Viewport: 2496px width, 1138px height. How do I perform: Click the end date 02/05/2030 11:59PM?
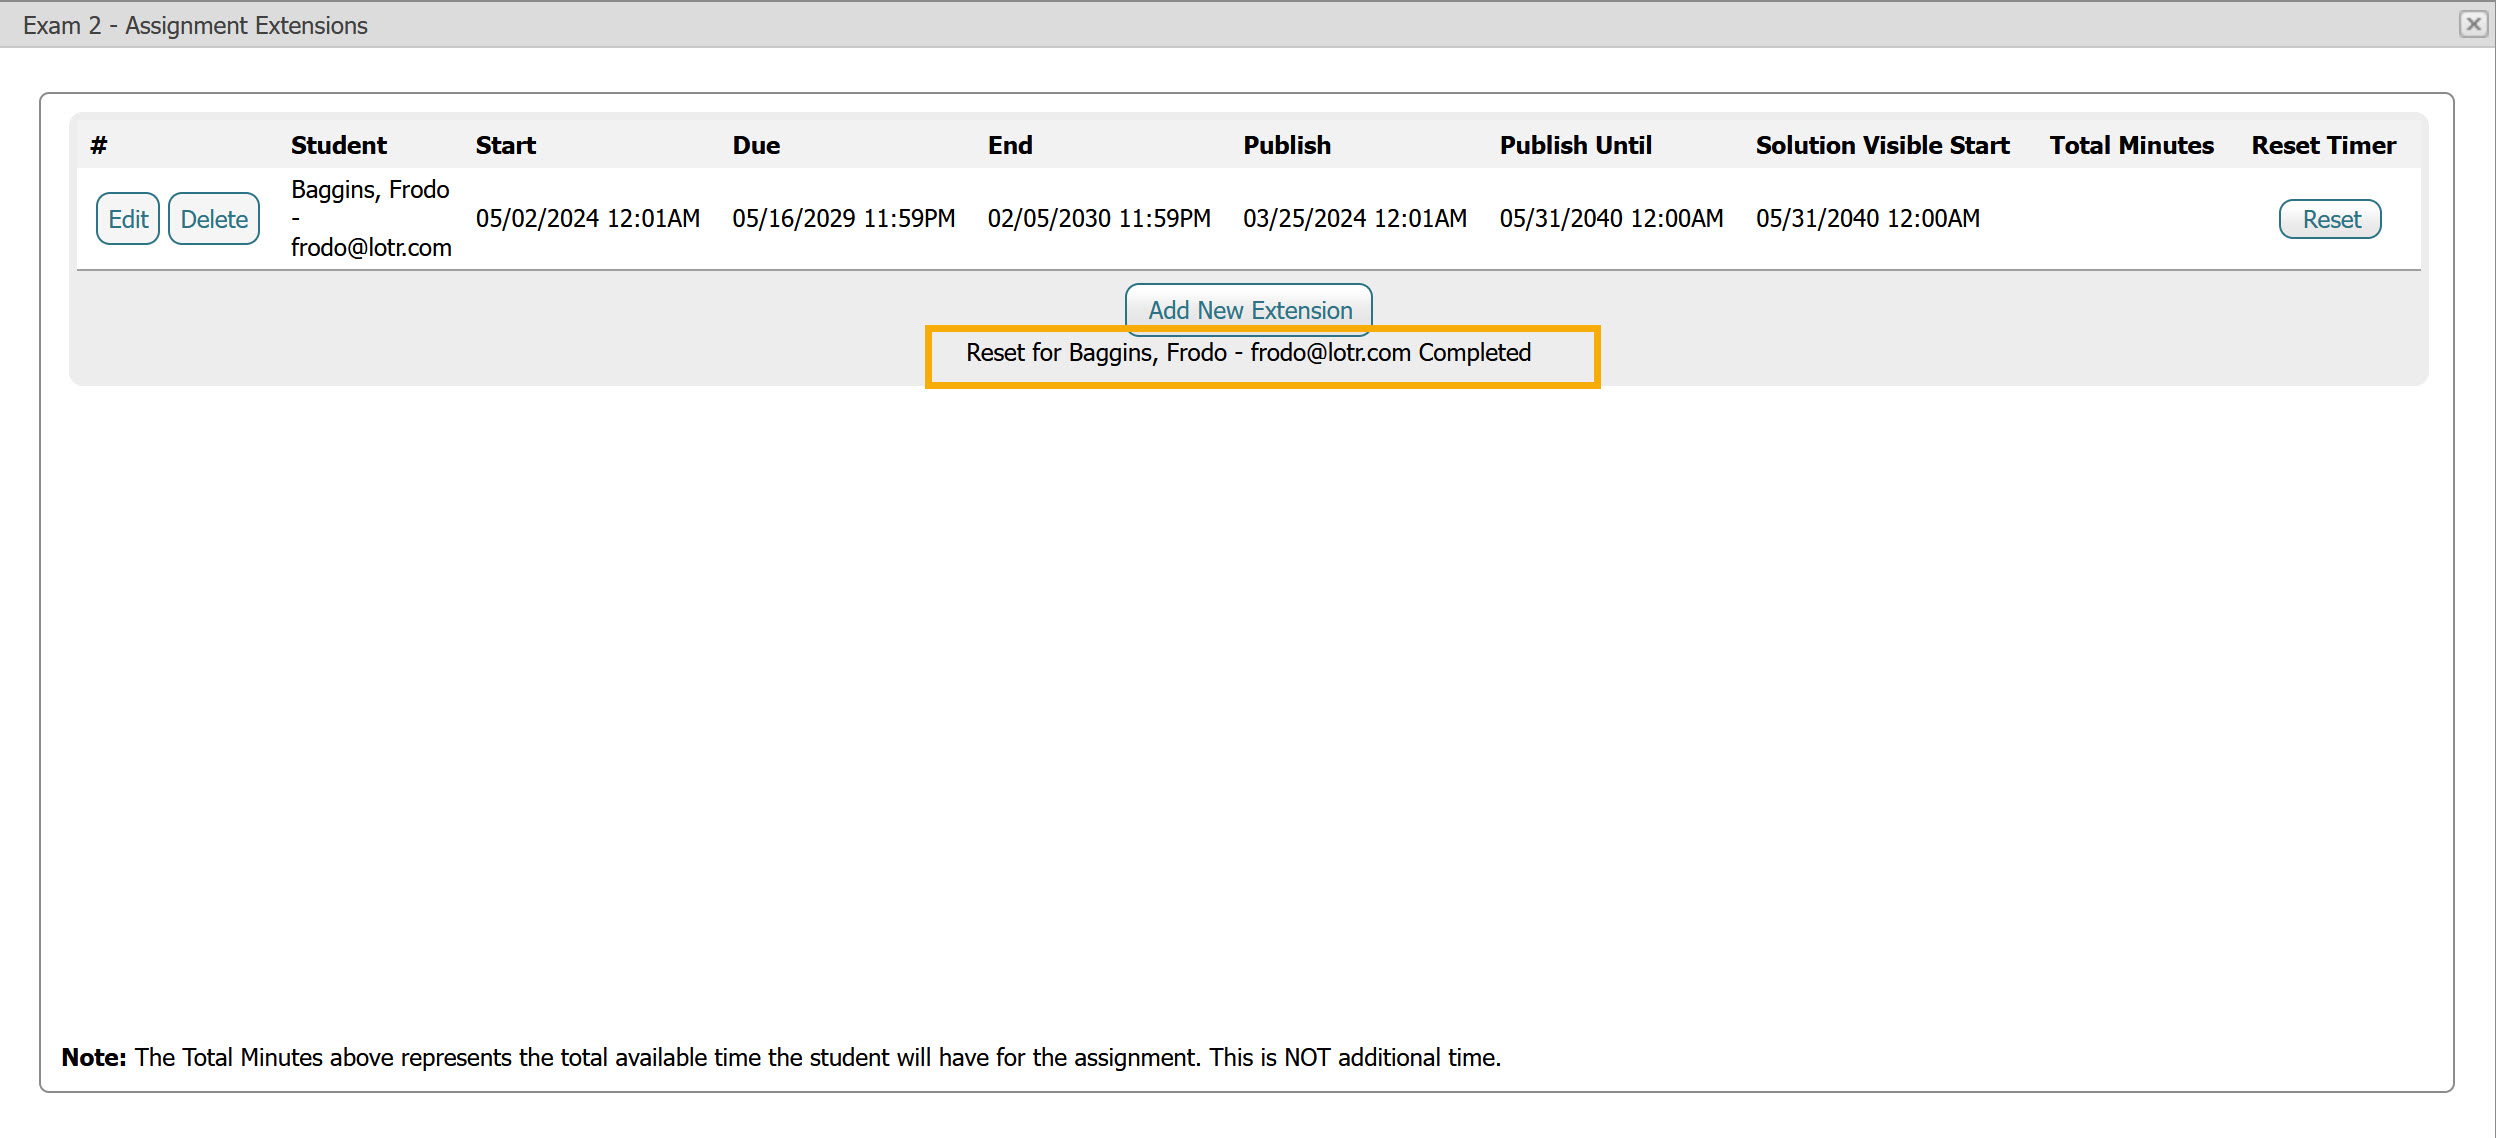[x=1099, y=218]
